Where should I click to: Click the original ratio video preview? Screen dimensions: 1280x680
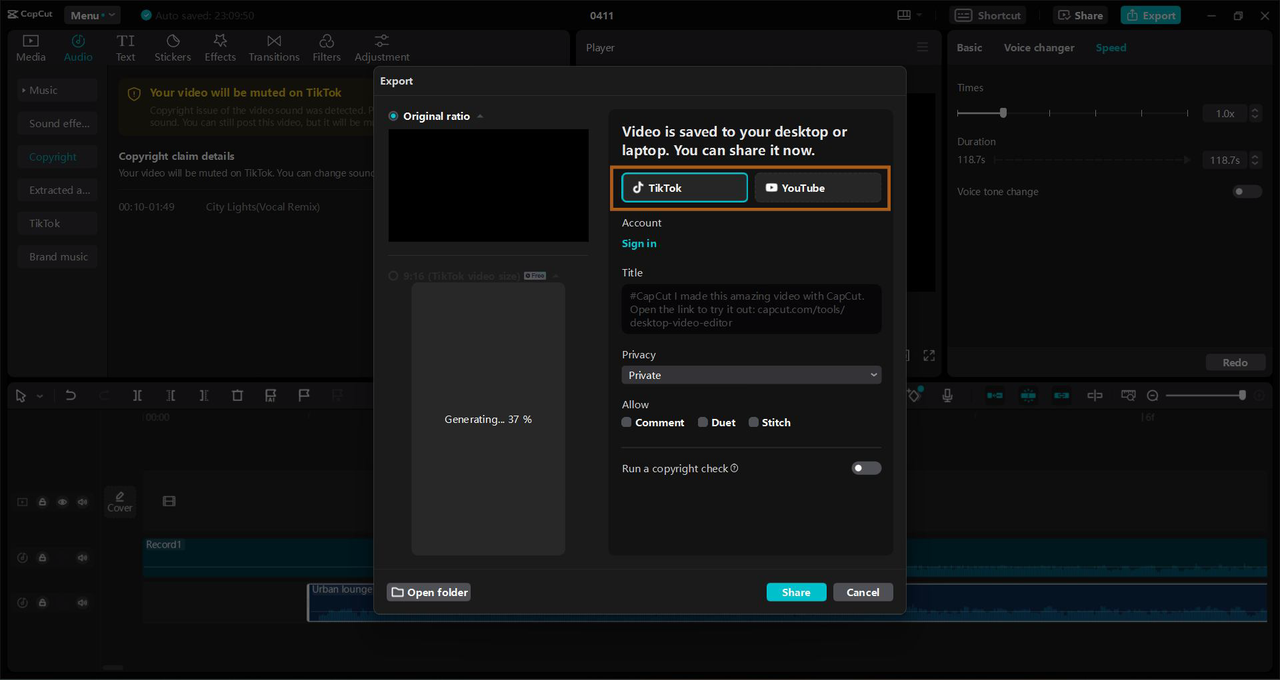[x=488, y=185]
